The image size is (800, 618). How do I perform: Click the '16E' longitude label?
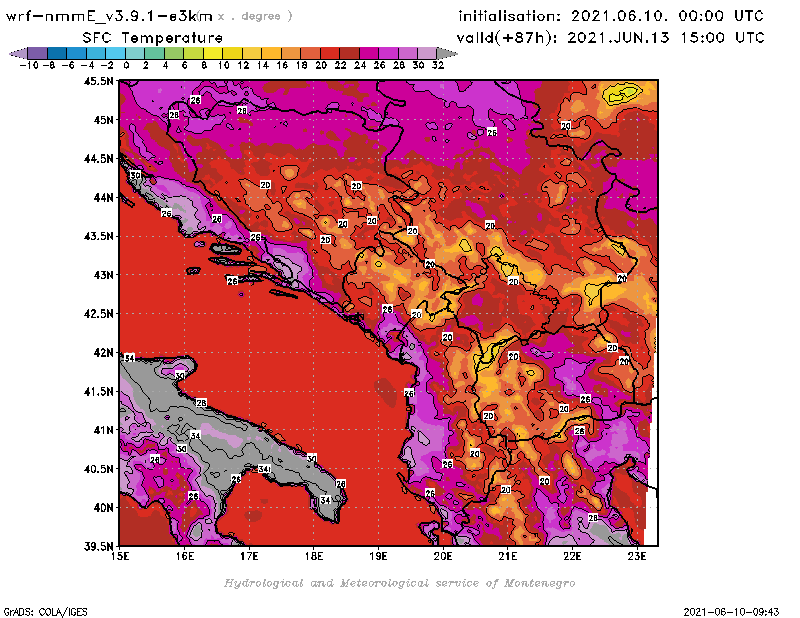coord(185,556)
